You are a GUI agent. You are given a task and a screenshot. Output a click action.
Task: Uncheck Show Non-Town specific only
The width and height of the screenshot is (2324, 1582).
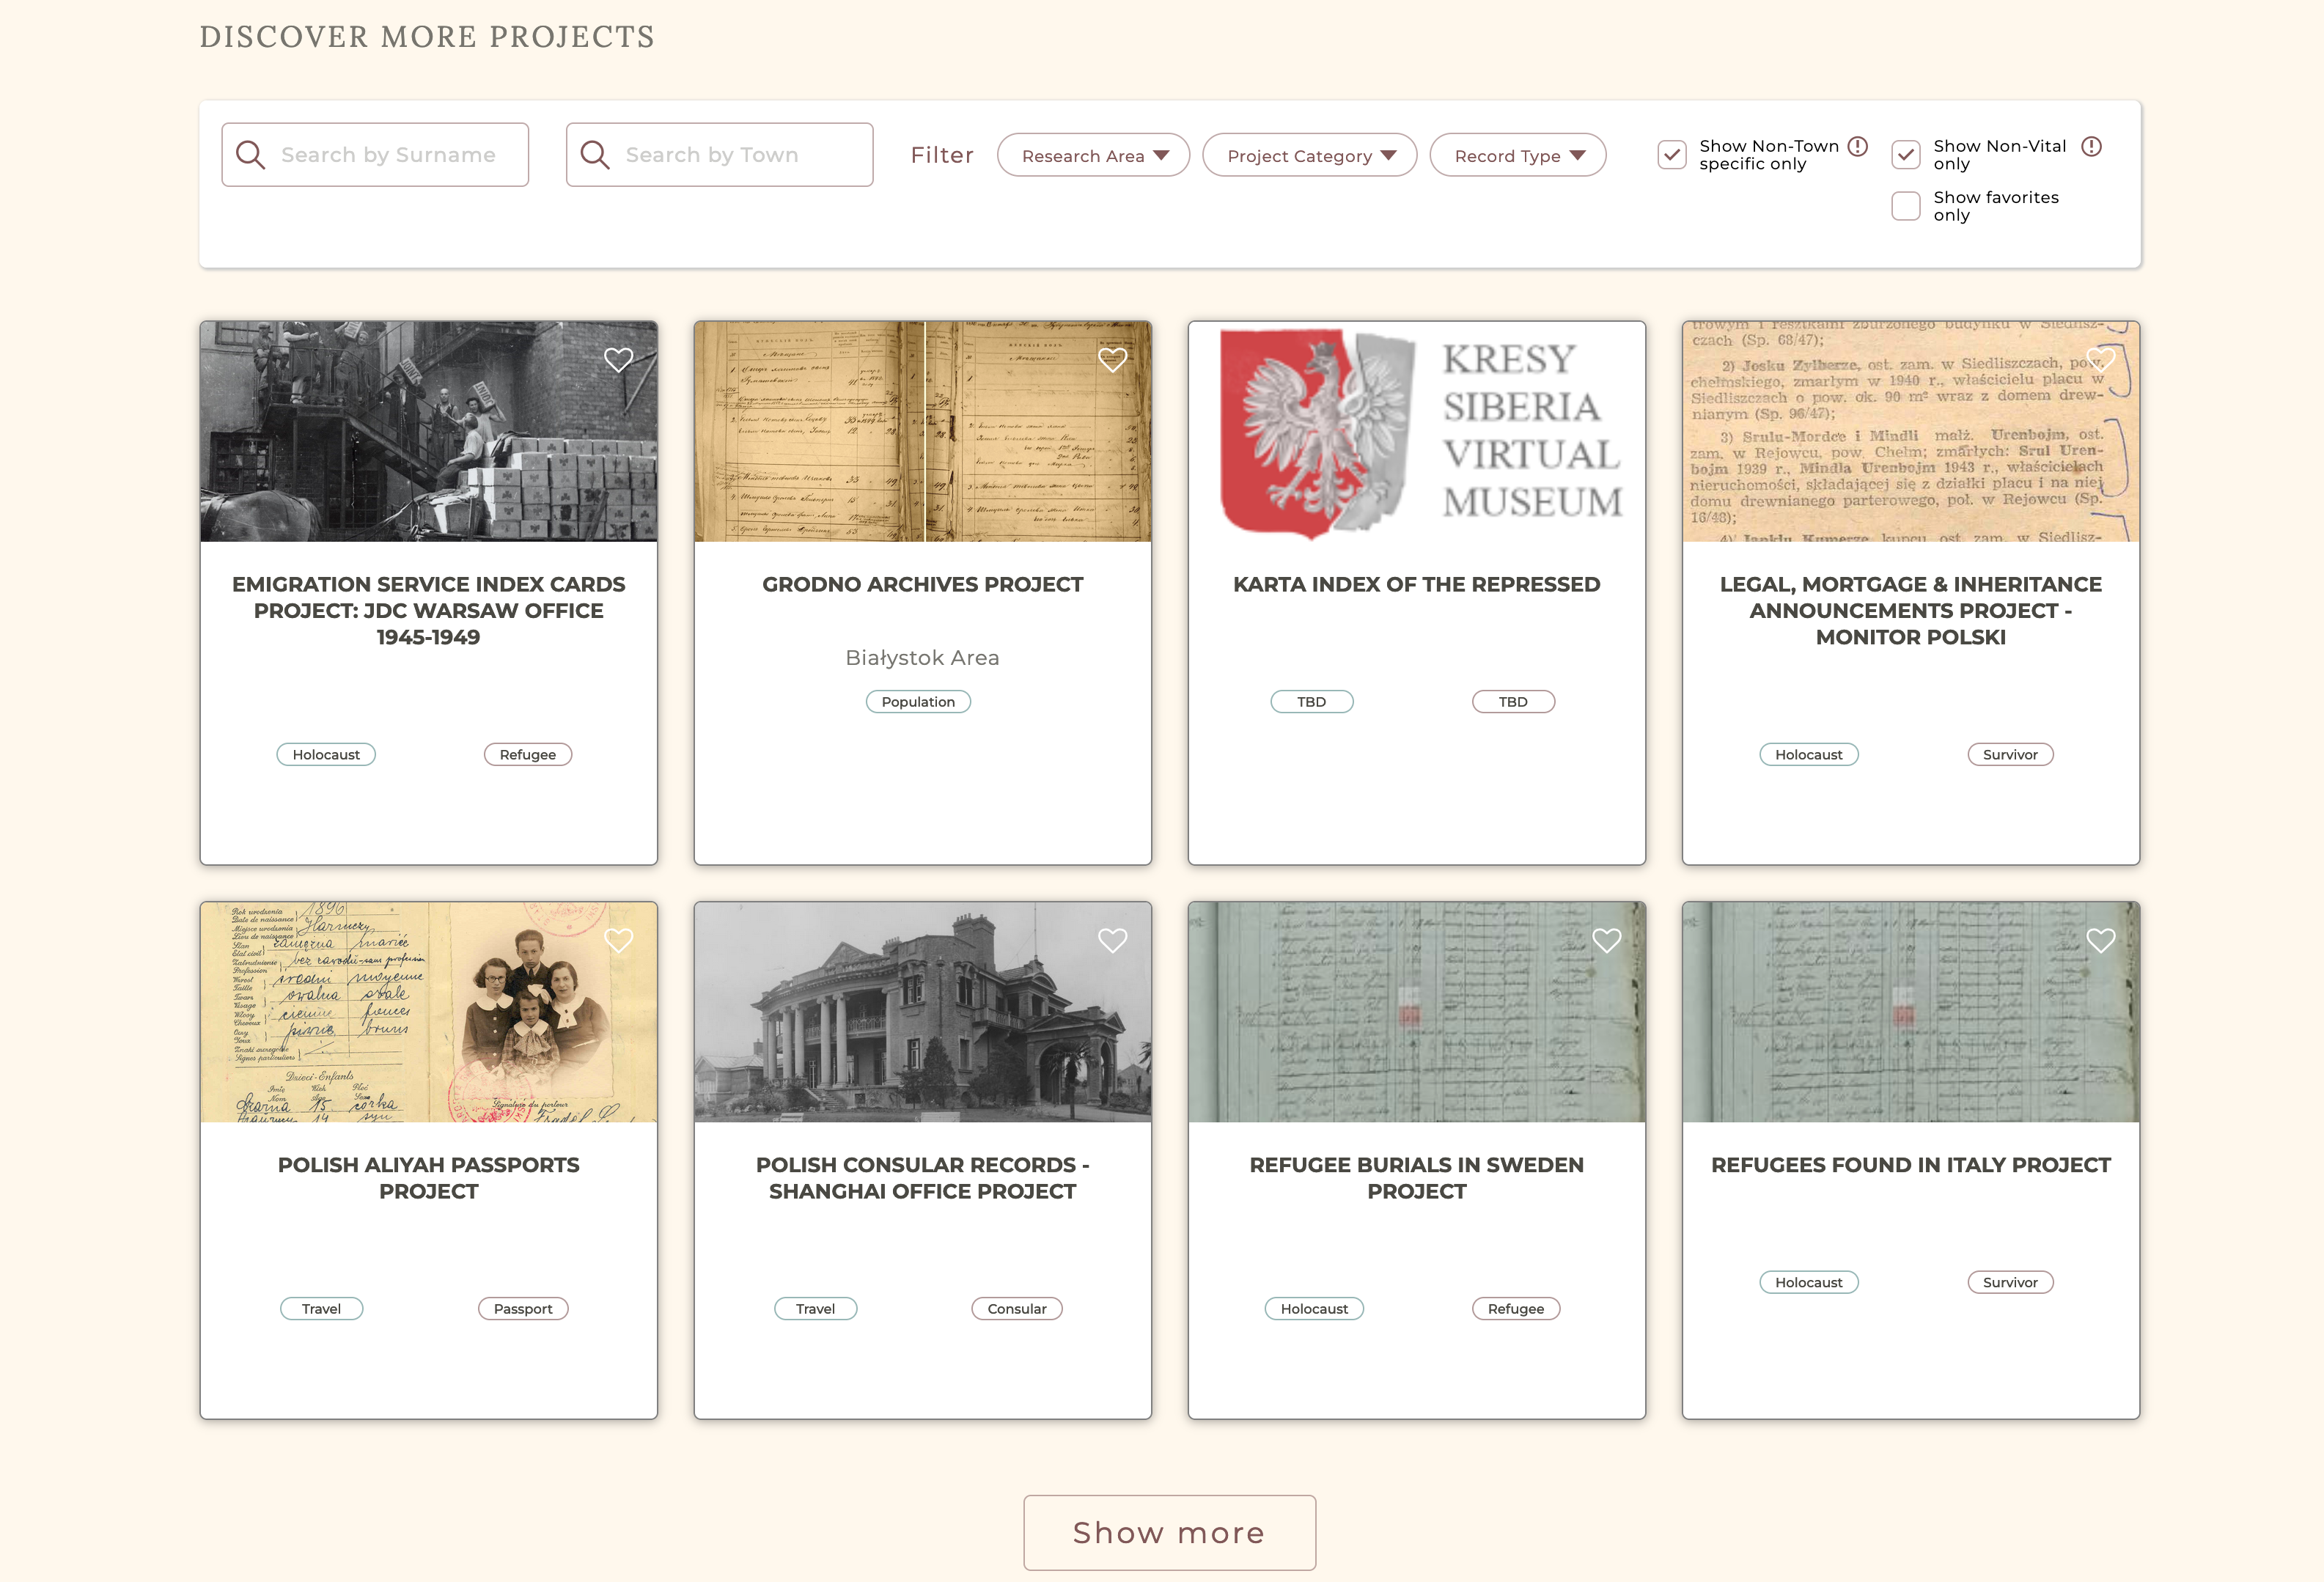tap(1671, 155)
